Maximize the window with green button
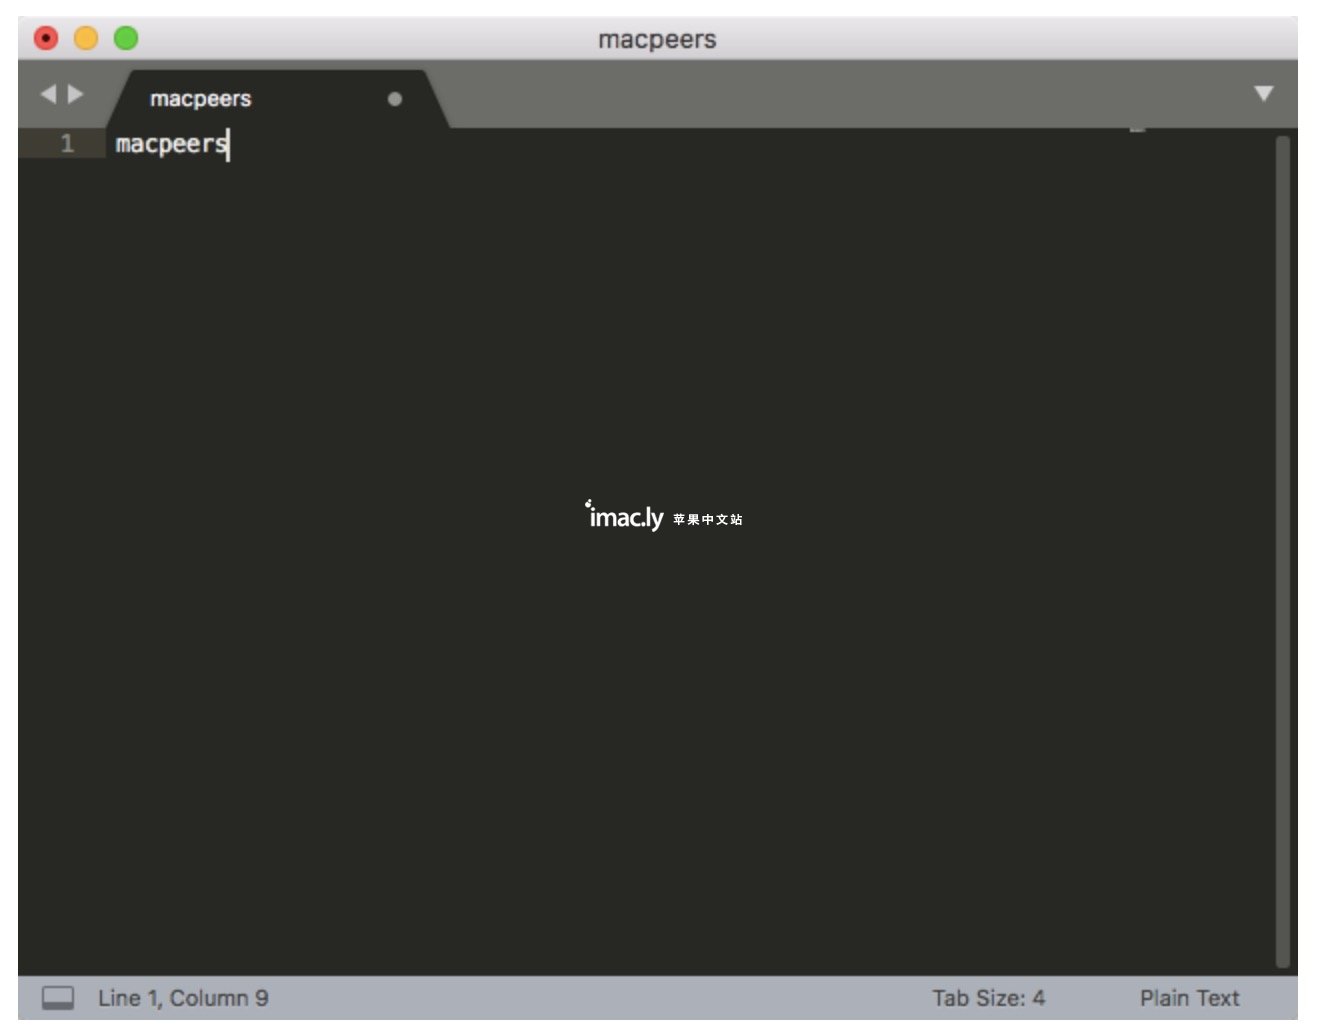 click(126, 38)
